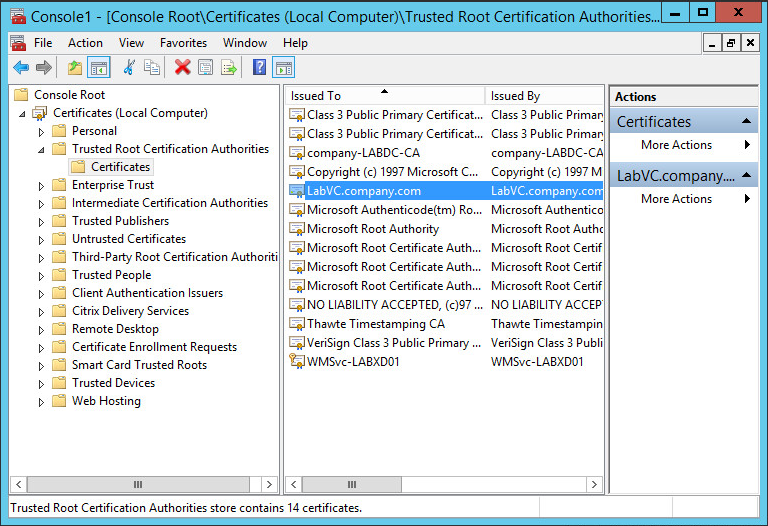Click the certificate icon beside Microsoft Root Authority

(297, 229)
